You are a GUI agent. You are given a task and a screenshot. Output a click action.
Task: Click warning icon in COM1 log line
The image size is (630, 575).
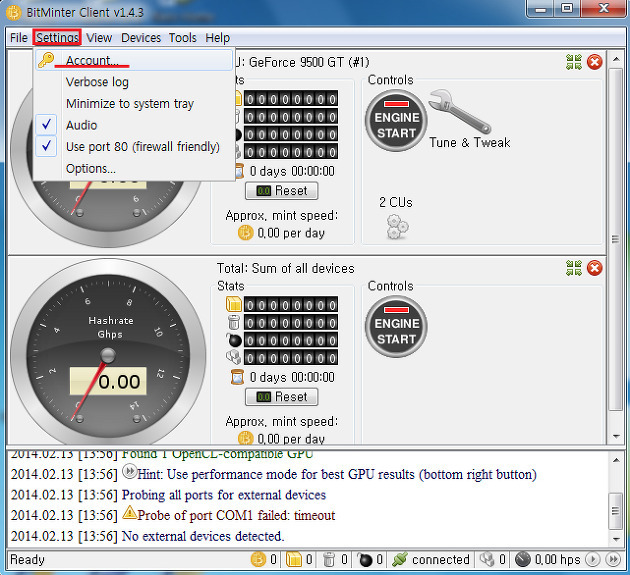click(x=129, y=512)
